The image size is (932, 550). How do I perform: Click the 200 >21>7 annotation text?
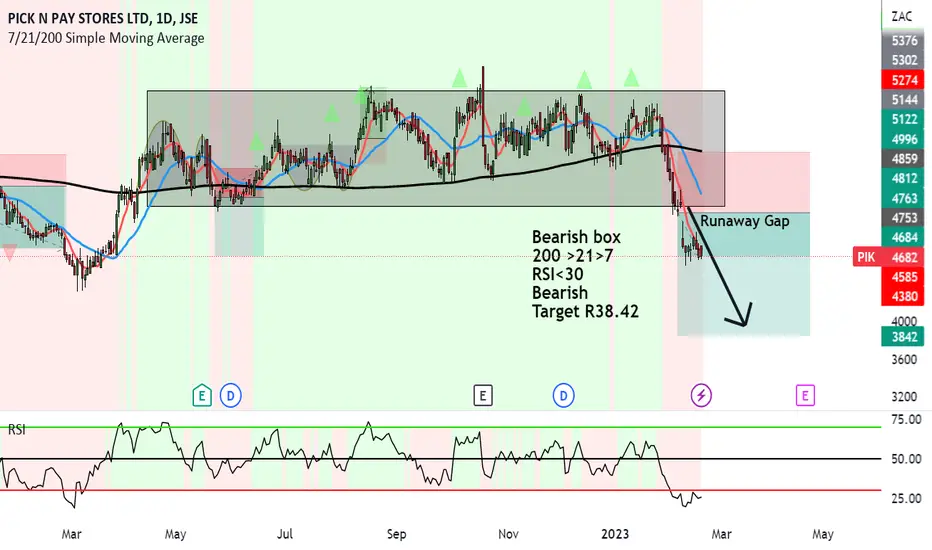[572, 256]
